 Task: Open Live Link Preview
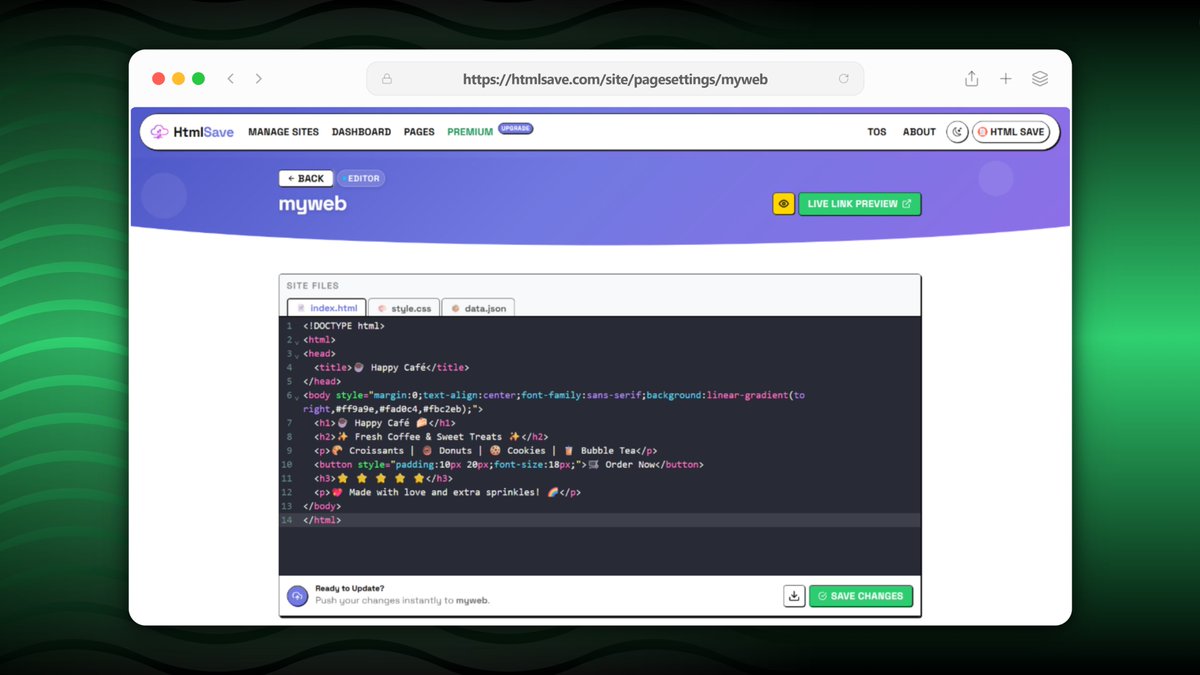[x=860, y=204]
